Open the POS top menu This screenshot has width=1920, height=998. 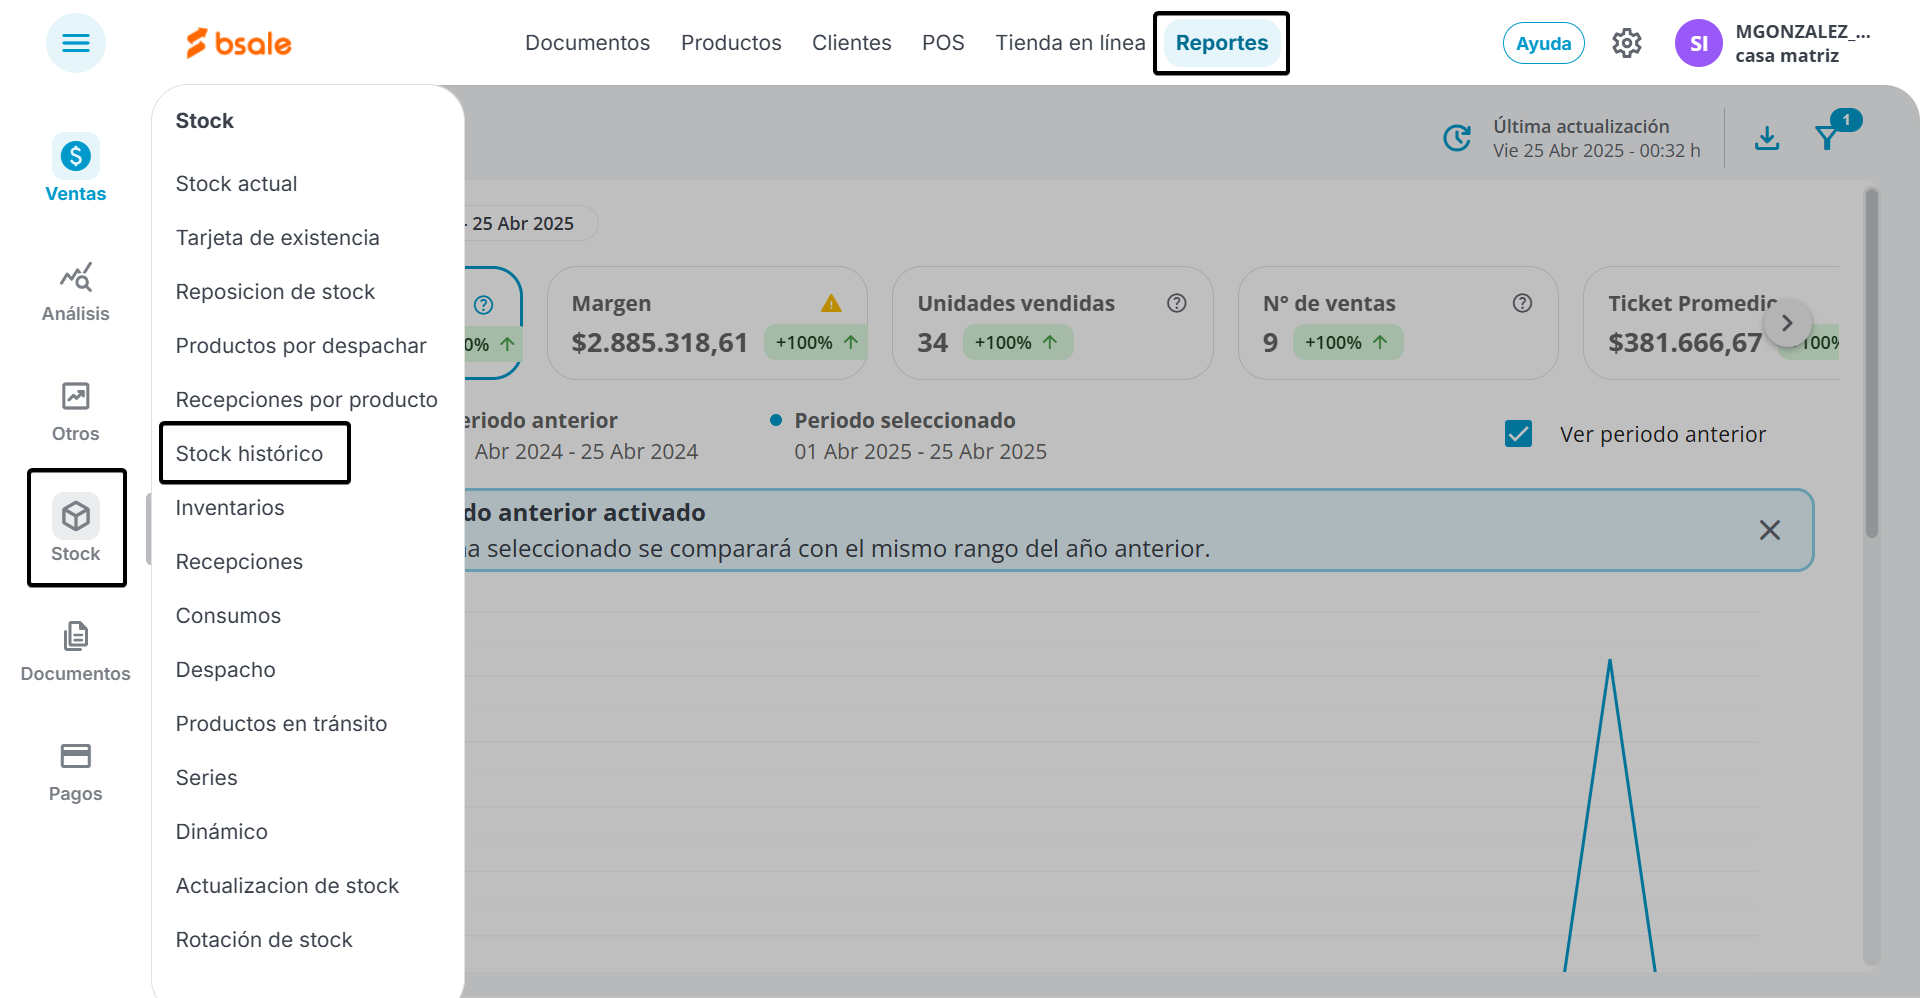(943, 43)
